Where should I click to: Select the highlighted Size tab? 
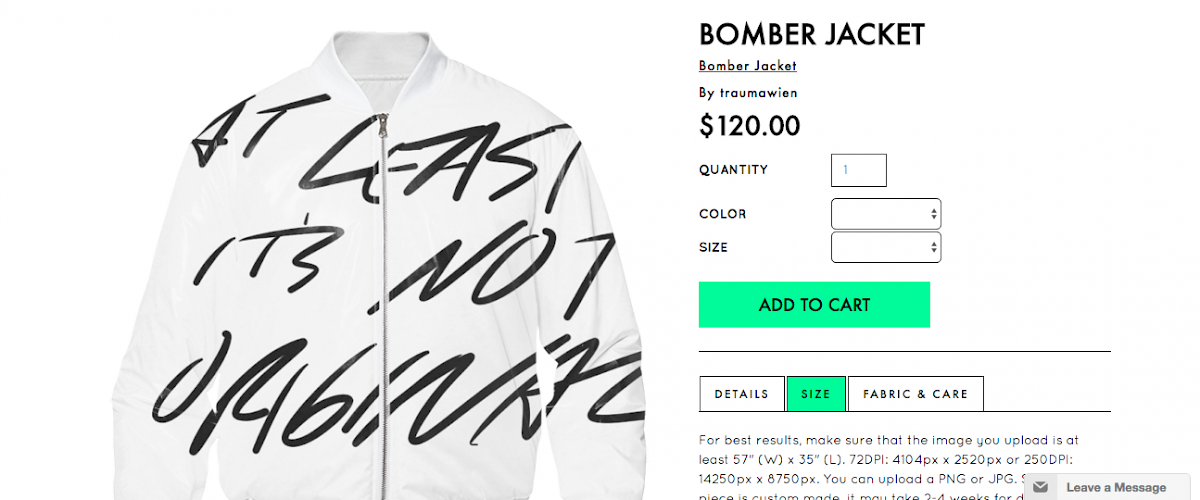816,394
